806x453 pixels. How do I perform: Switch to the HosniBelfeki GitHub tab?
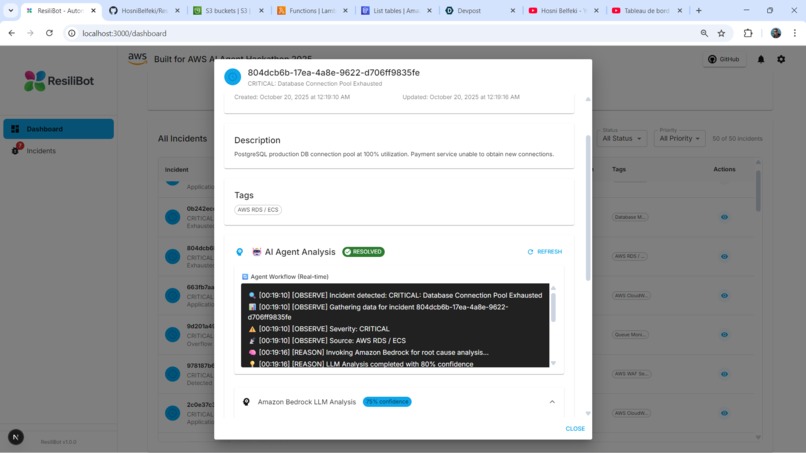145,10
